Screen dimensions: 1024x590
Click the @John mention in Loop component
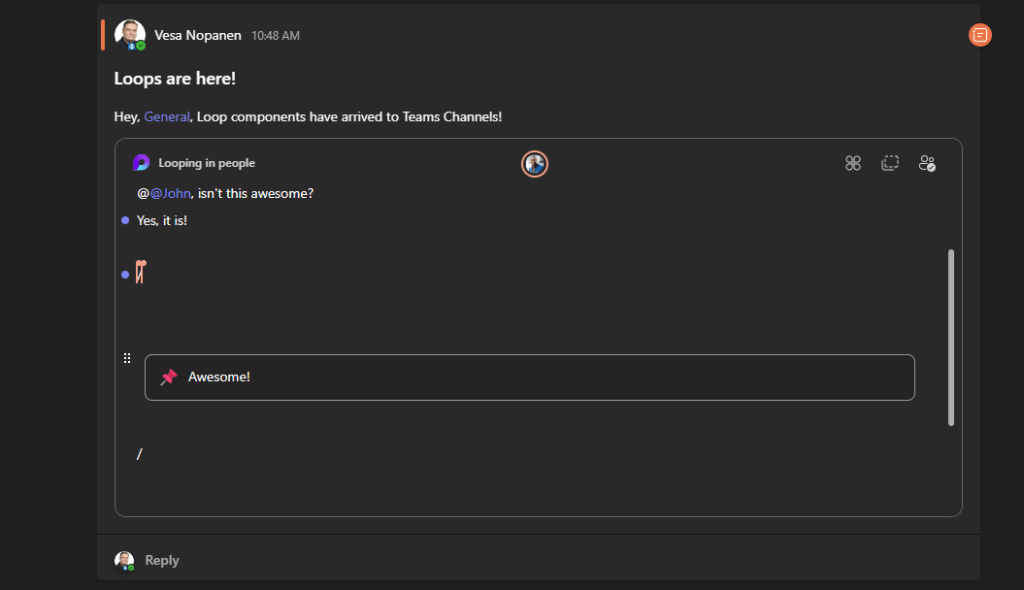[x=170, y=193]
